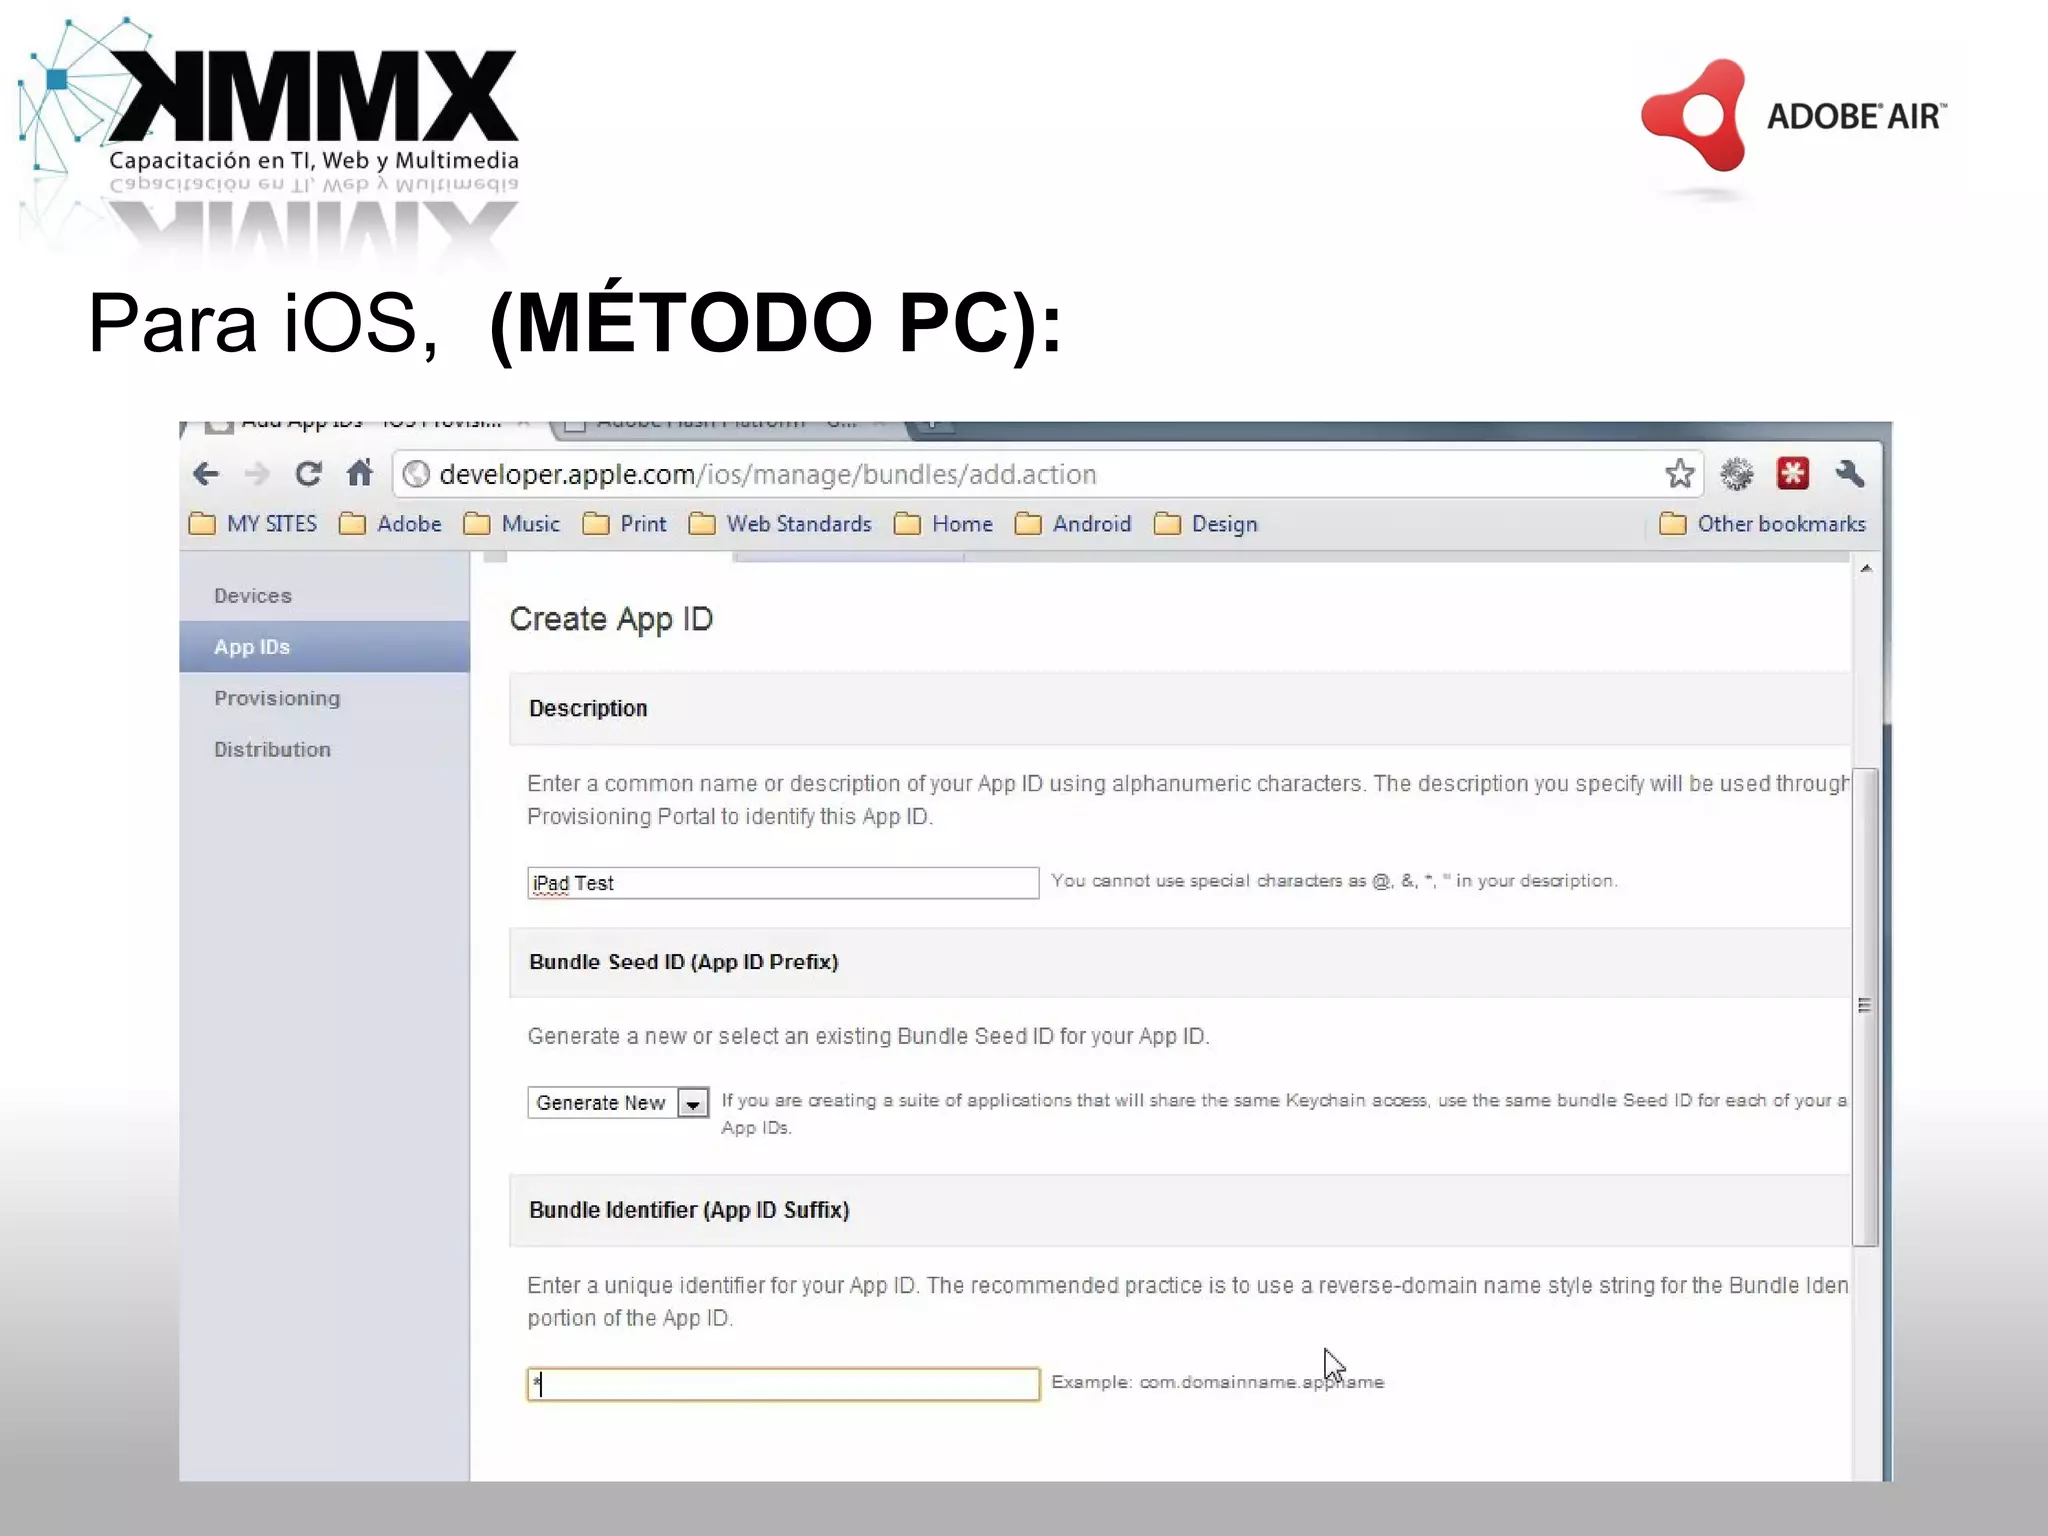Click the scrollbar up arrow

[1865, 569]
